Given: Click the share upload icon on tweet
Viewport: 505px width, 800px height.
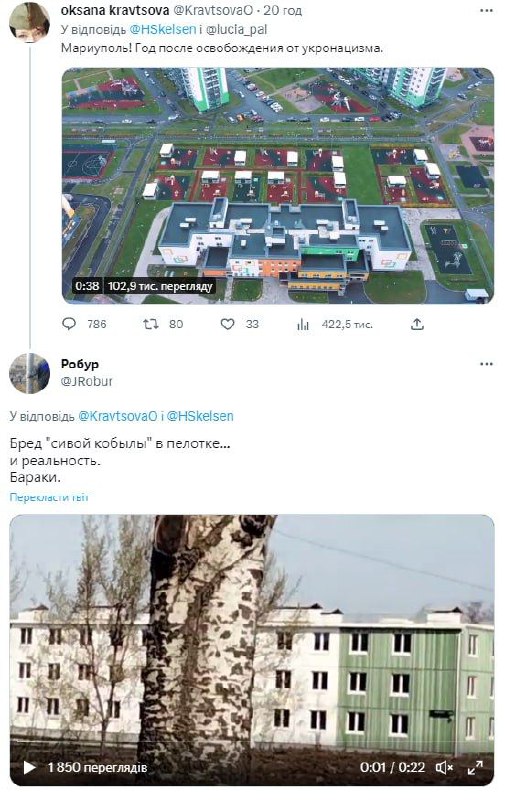Looking at the screenshot, I should [417, 324].
